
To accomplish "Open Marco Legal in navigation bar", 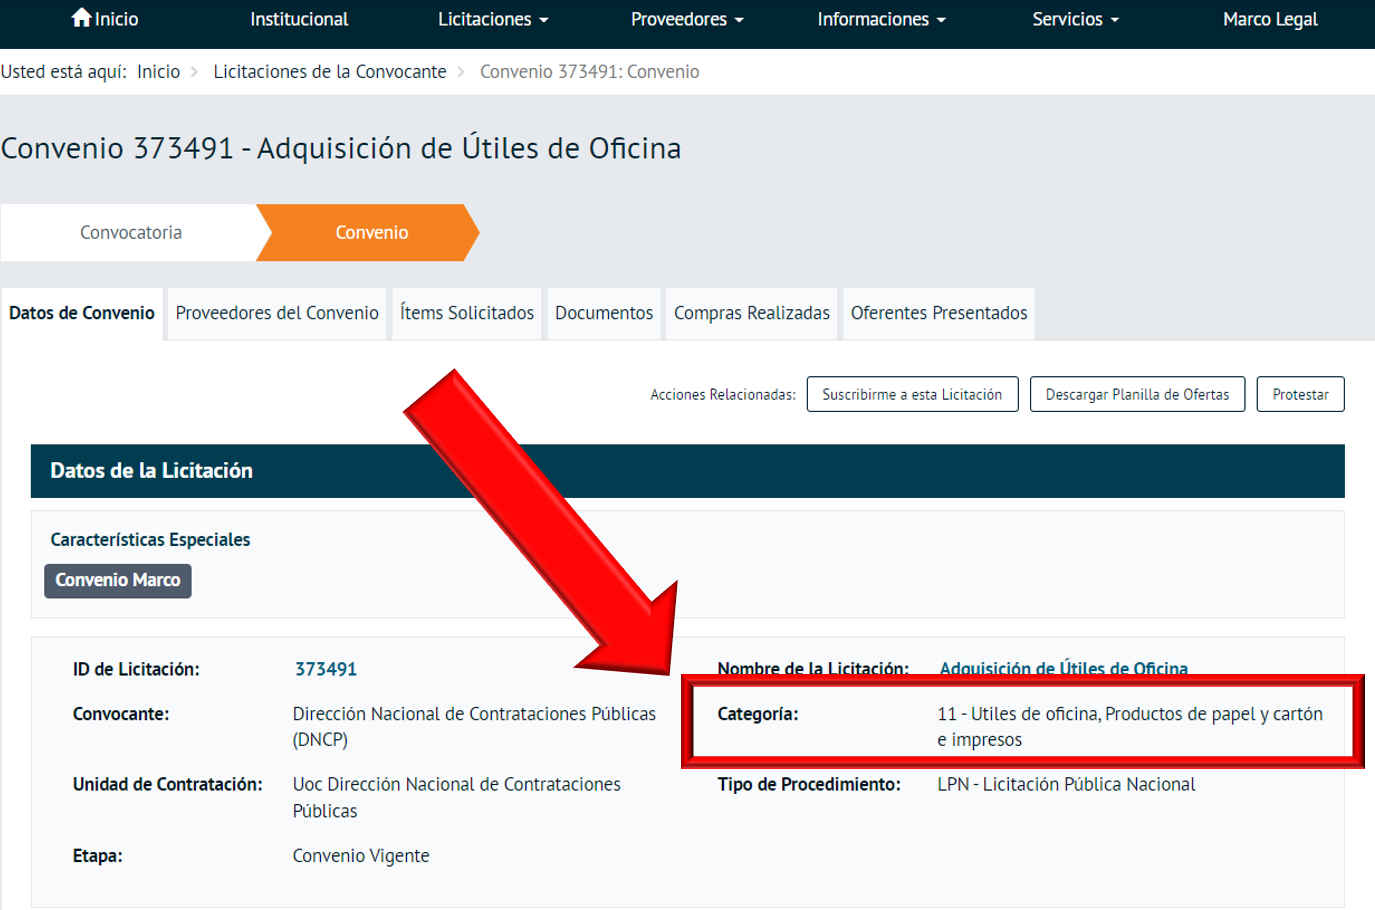I will [x=1270, y=19].
